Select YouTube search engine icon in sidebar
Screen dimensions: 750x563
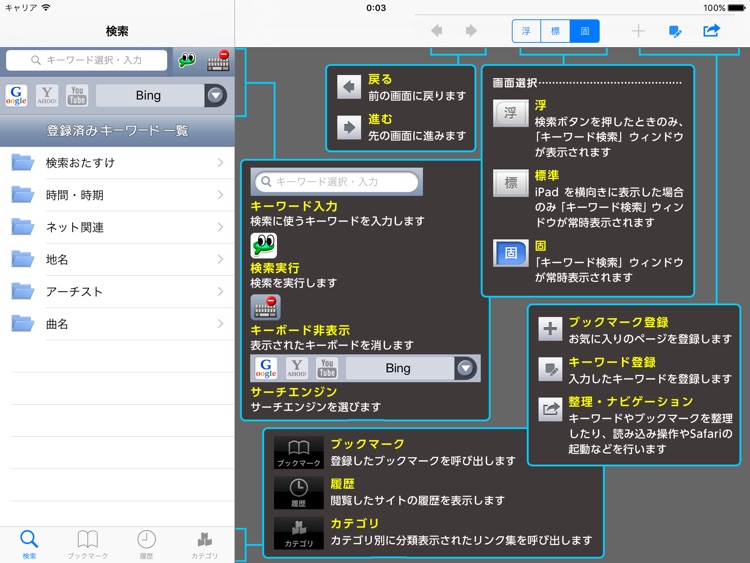[77, 95]
